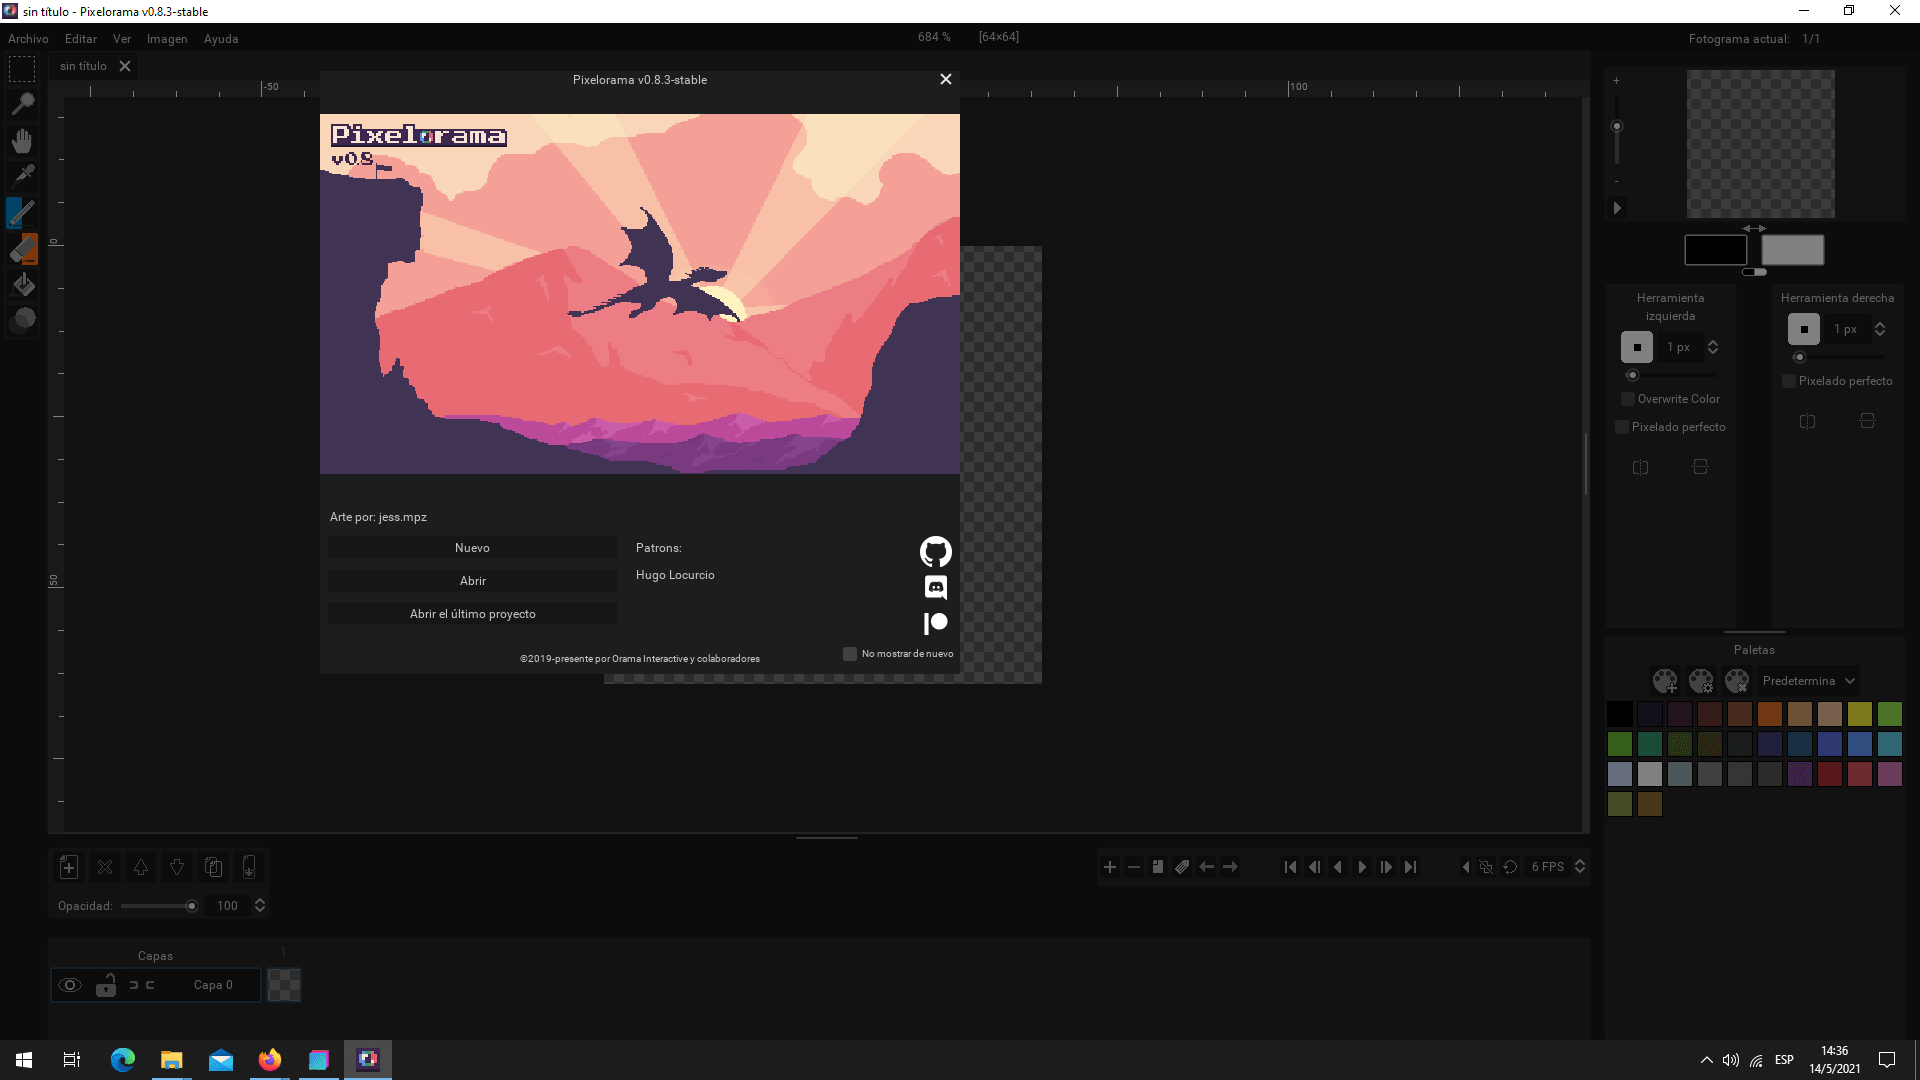Merge layer down icon

pos(249,867)
